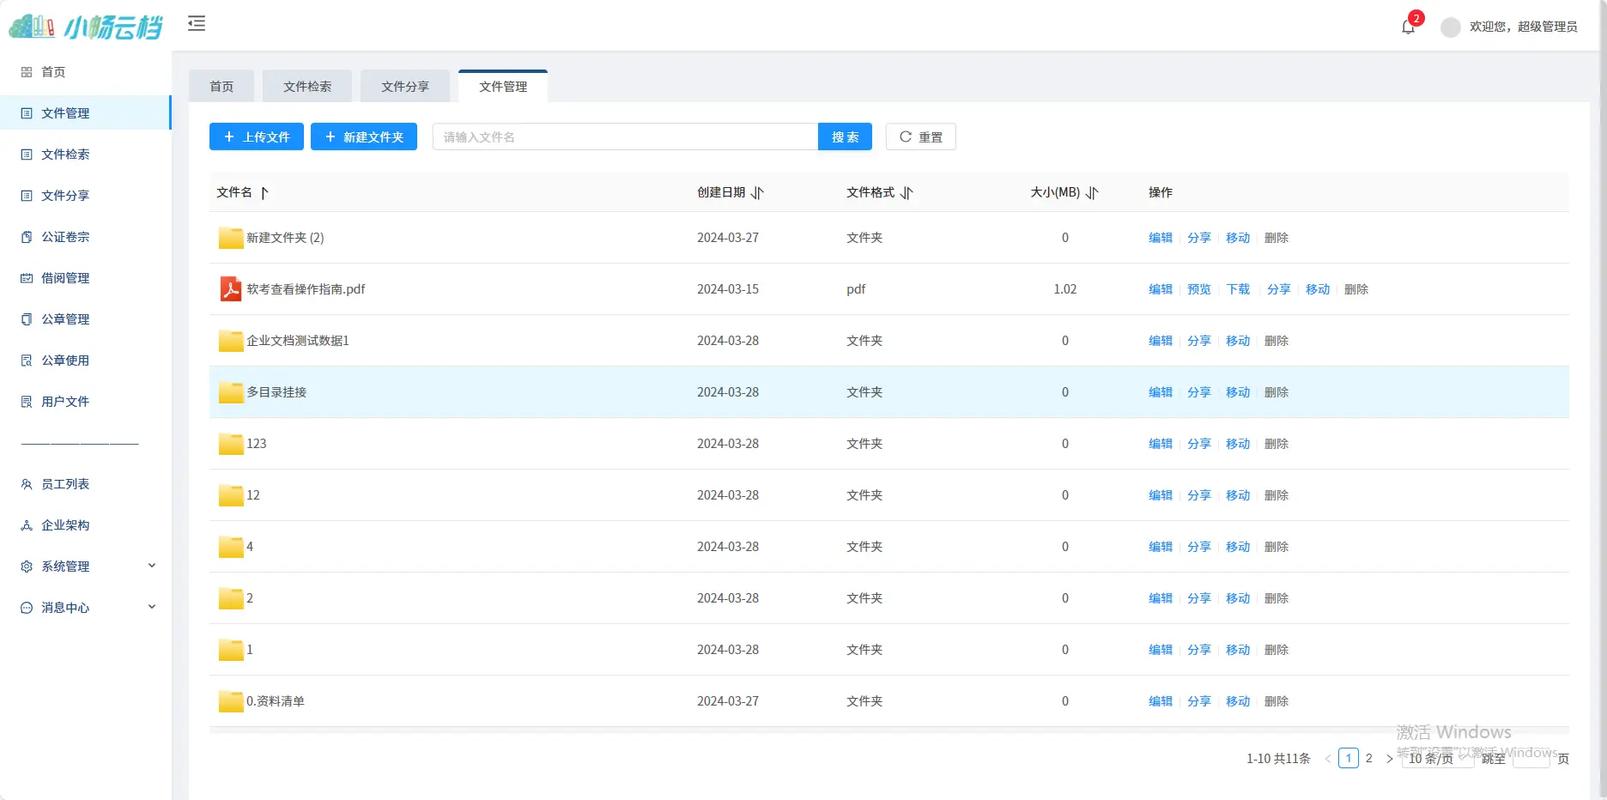Click the page jump input box
This screenshot has height=800, width=1607.
coord(1530,758)
